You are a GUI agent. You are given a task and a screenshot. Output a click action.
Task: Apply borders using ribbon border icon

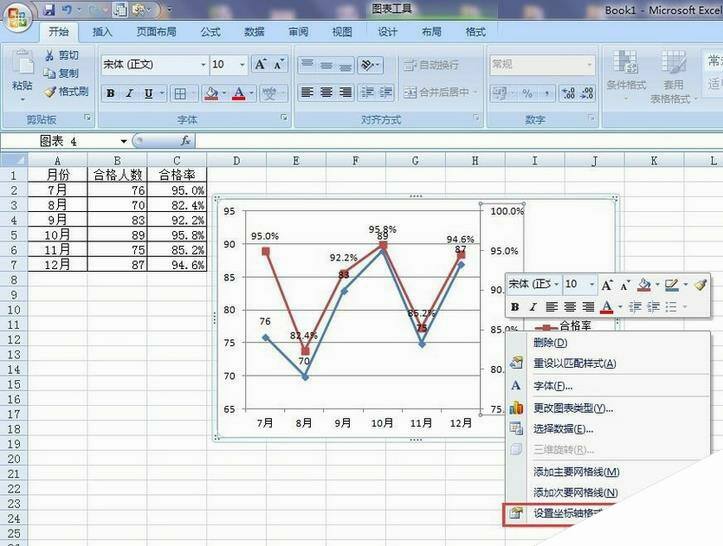pos(180,94)
